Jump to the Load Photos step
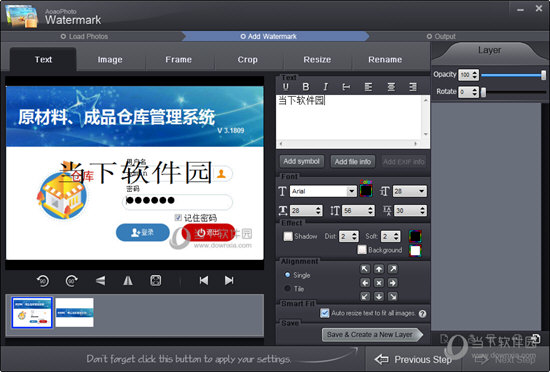Viewport: 550px width, 372px height. click(x=84, y=36)
